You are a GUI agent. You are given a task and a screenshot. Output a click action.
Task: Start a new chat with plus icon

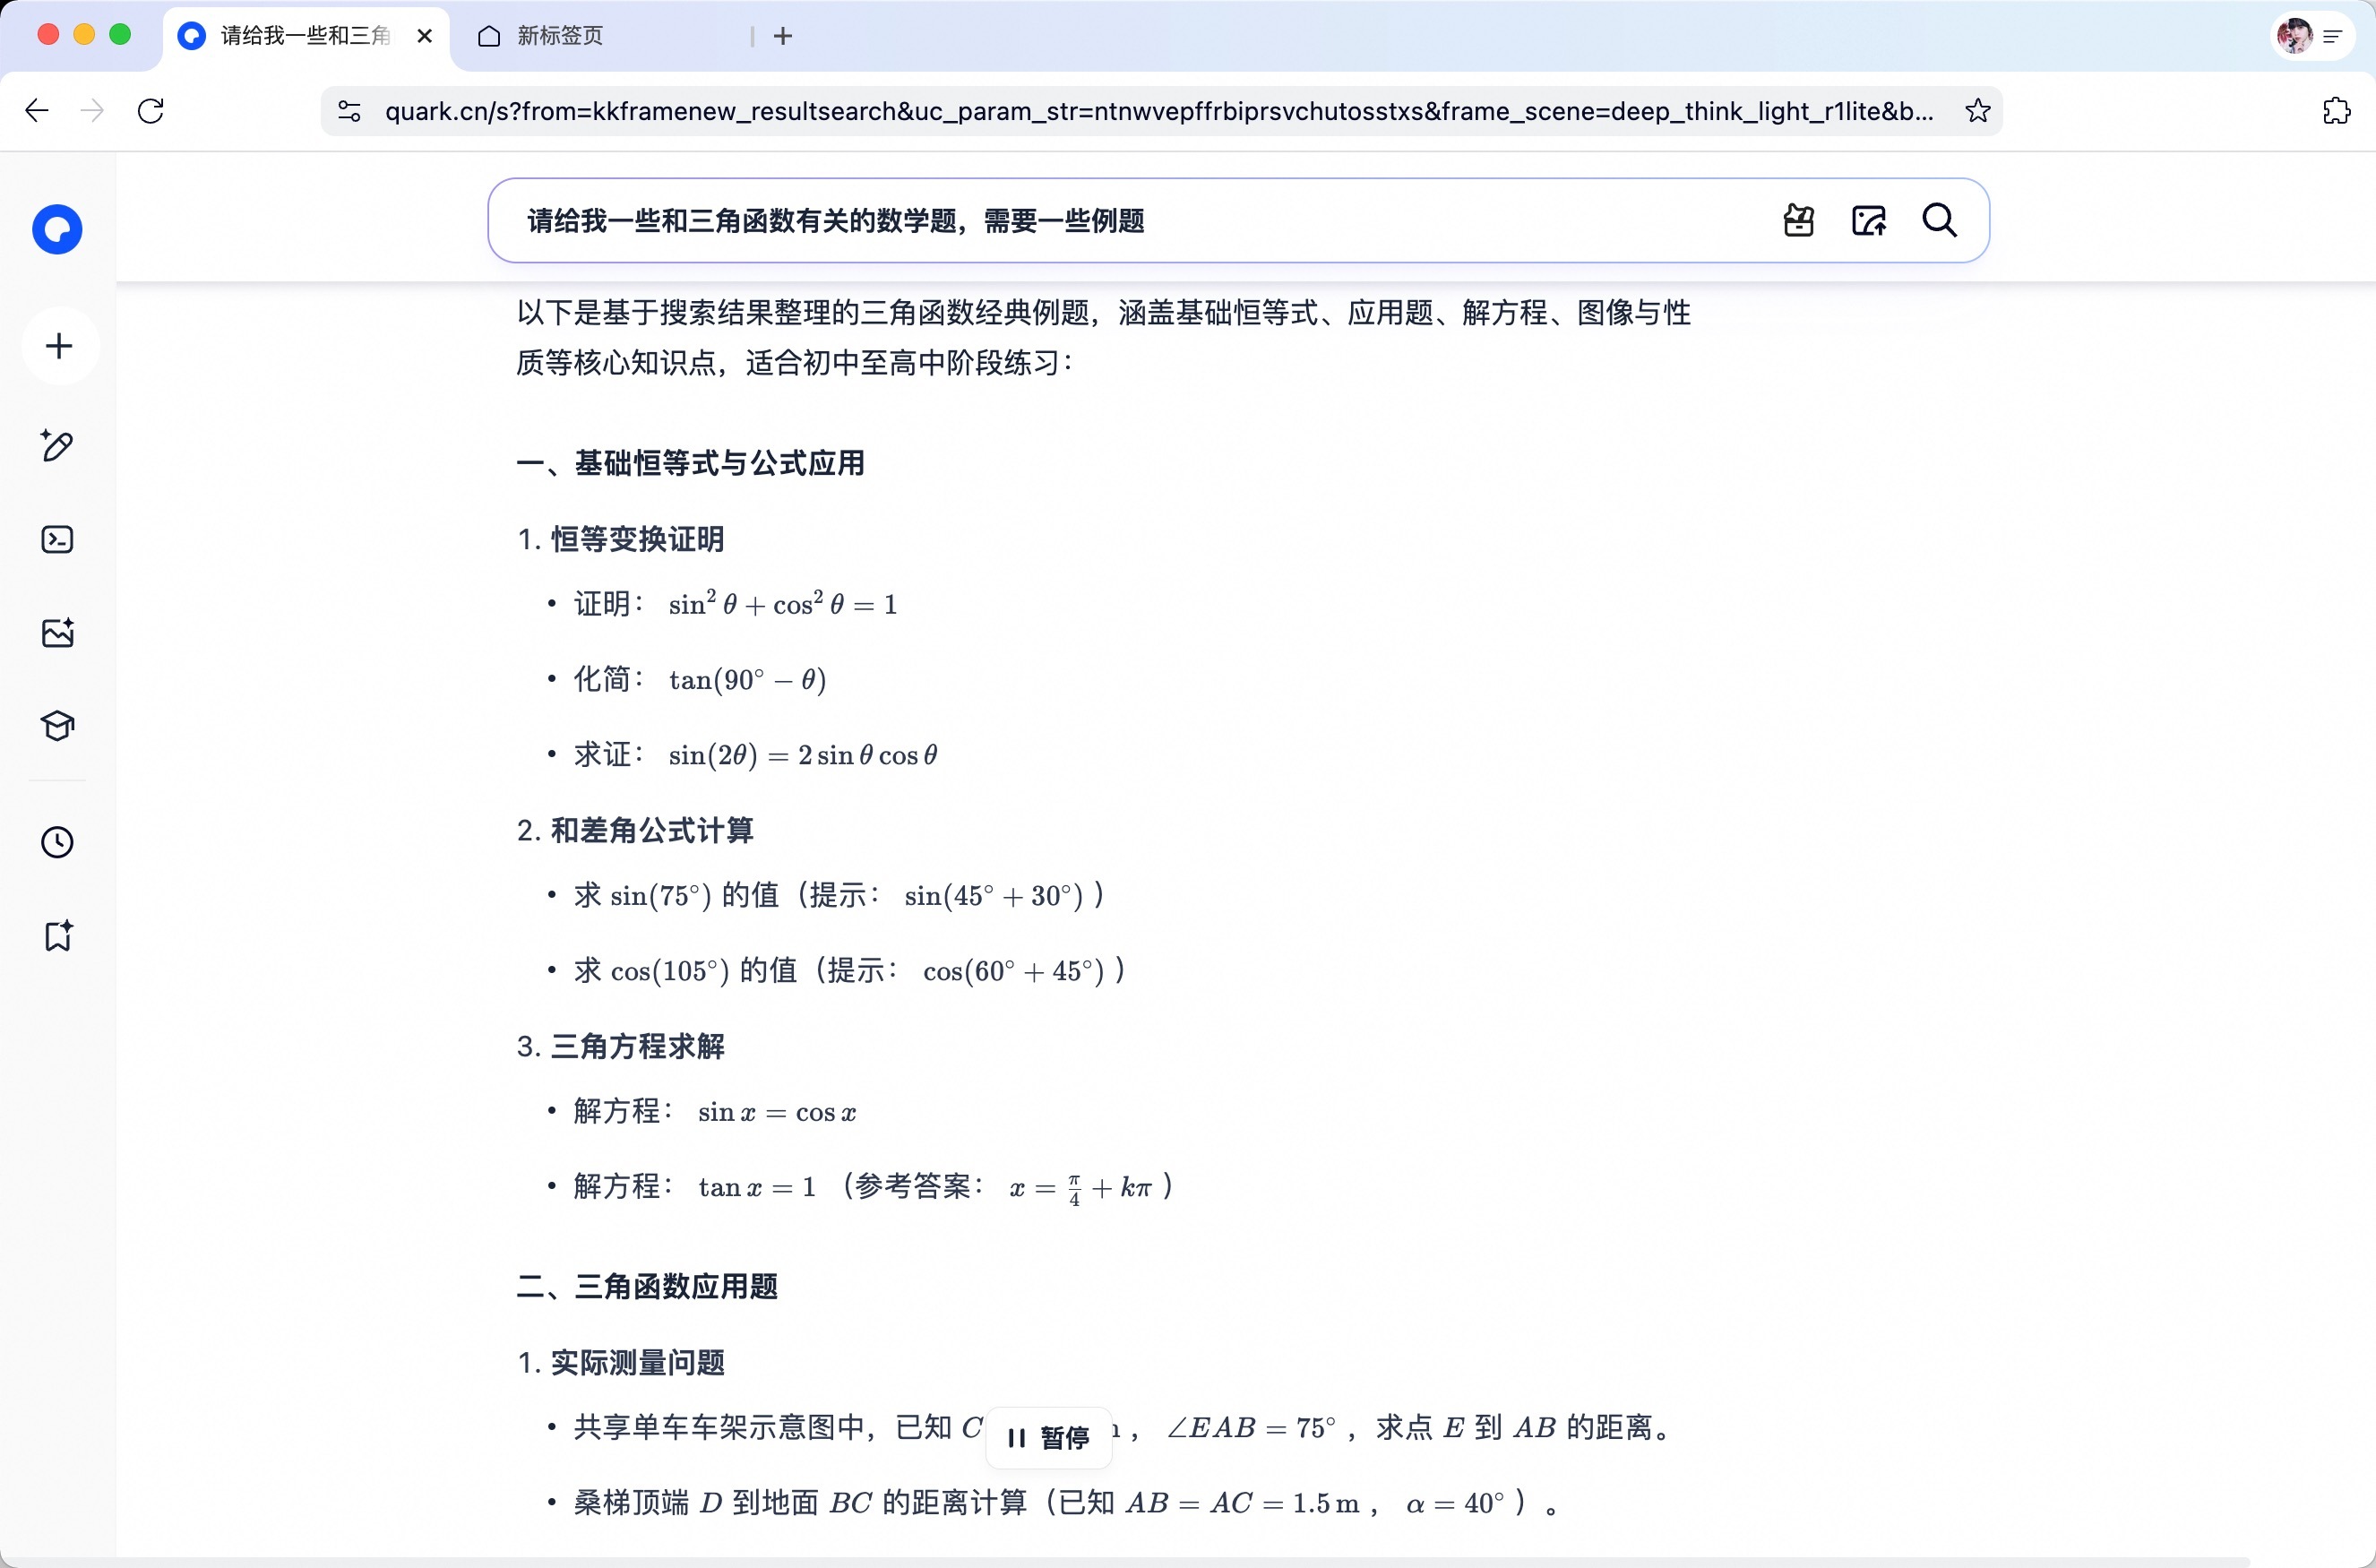[x=59, y=346]
